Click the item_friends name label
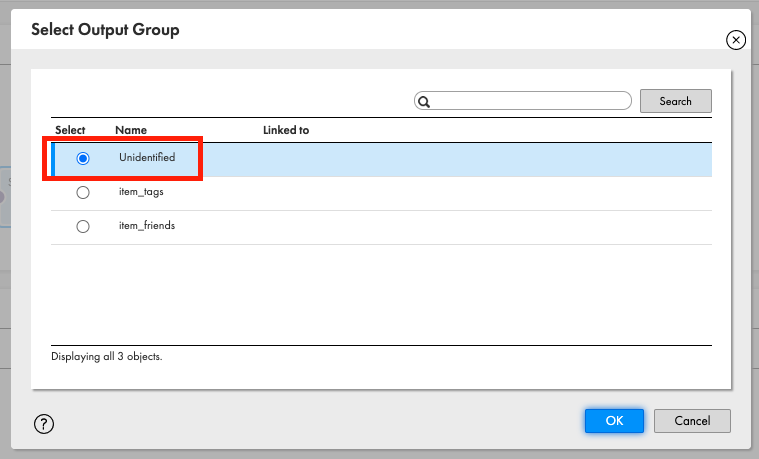The width and height of the screenshot is (759, 459). (147, 226)
